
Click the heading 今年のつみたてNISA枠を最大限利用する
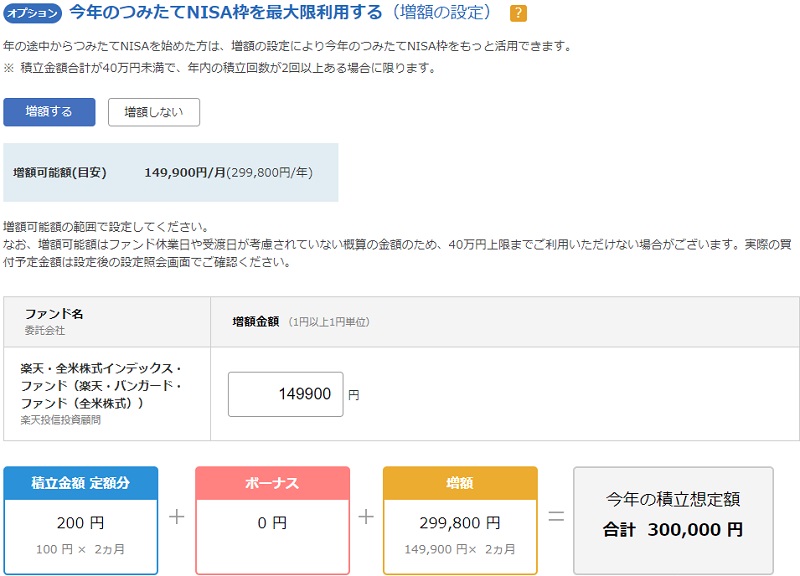coord(226,12)
